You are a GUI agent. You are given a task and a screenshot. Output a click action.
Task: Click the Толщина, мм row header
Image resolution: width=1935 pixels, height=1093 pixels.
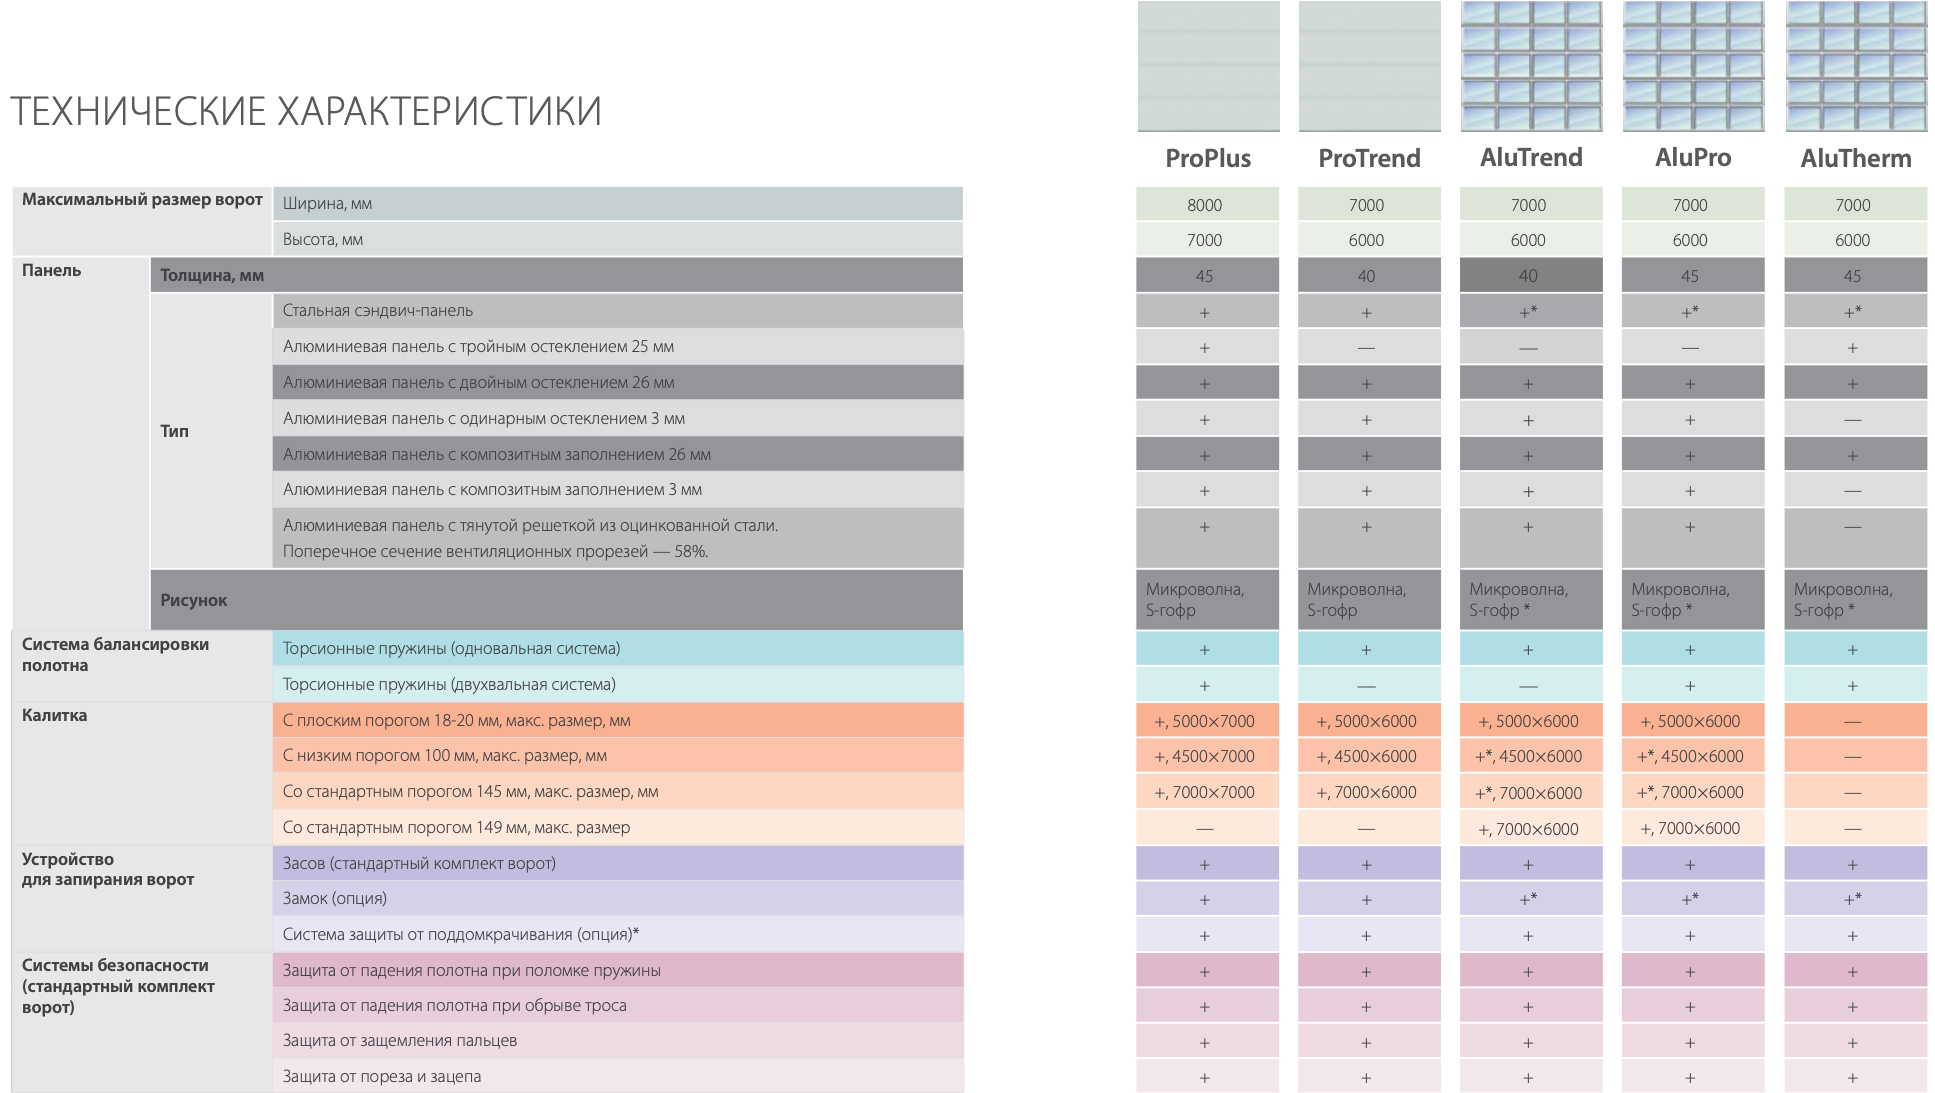tap(212, 275)
